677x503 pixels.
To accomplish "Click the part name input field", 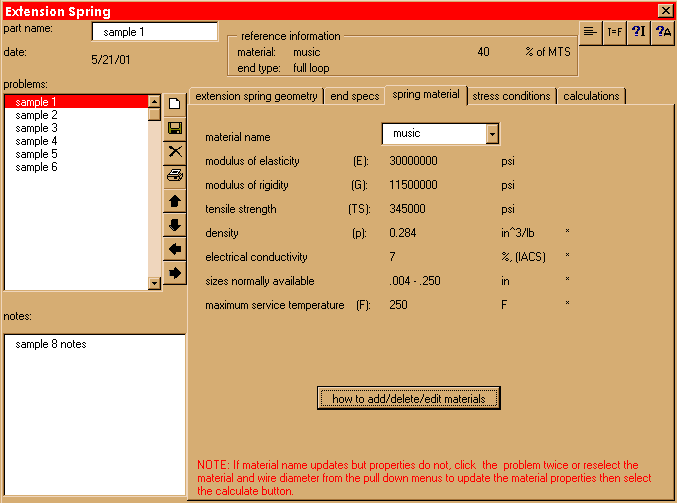I will [x=147, y=32].
